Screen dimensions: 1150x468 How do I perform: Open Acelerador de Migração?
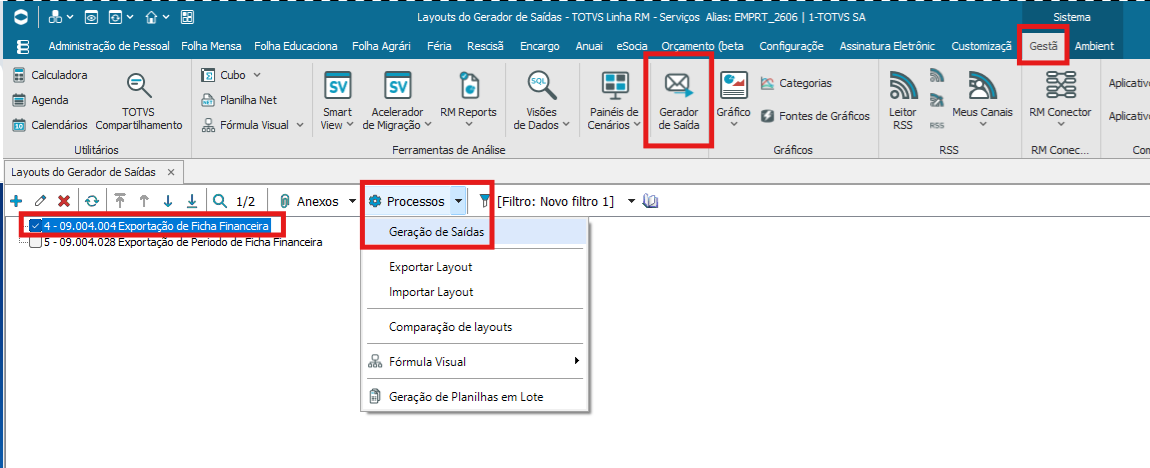pyautogui.click(x=398, y=101)
